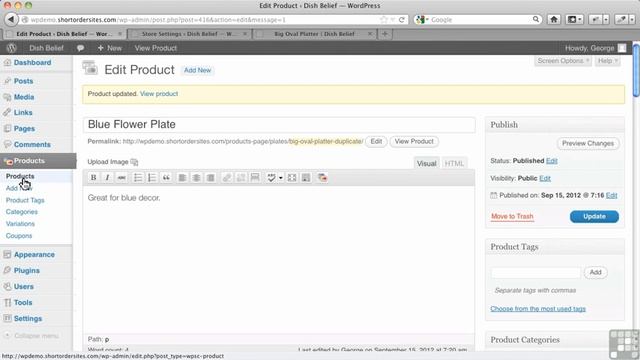Open Product Tags submenu link

[25, 200]
